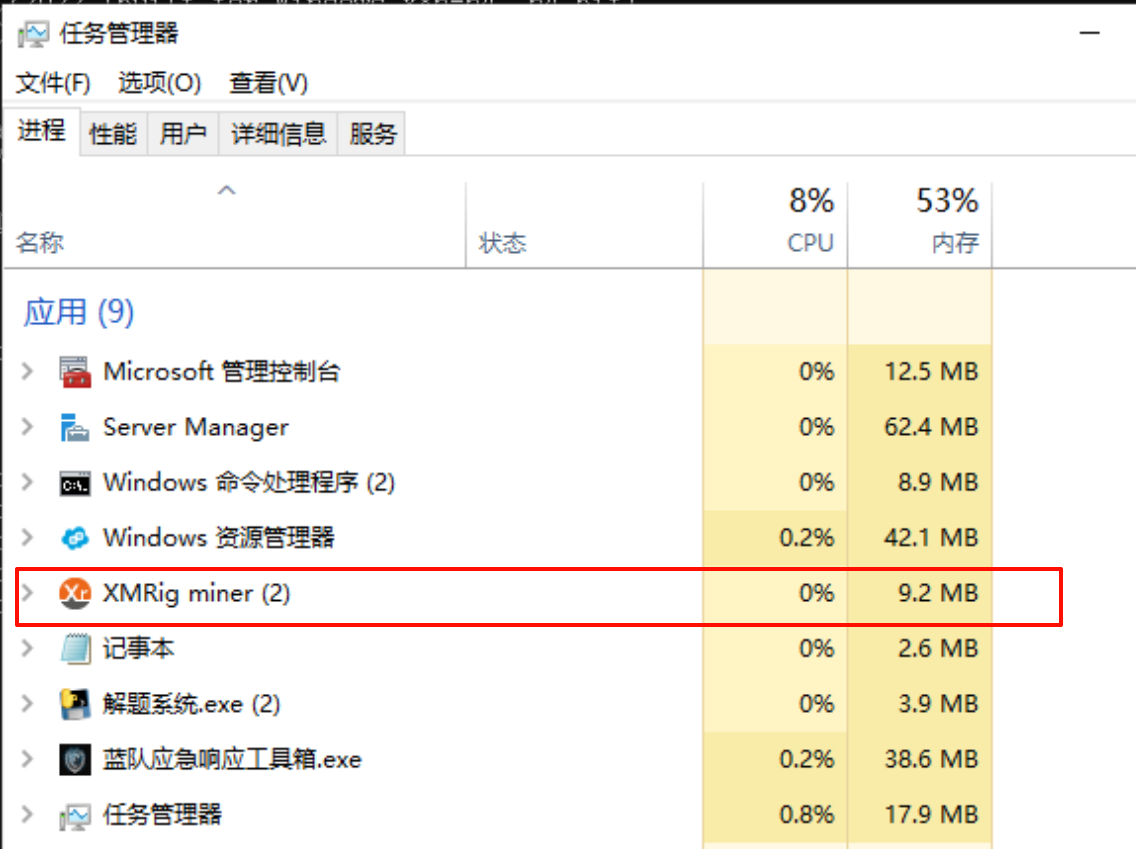Open the 文件(F) menu
This screenshot has width=1136, height=849.
click(x=53, y=83)
